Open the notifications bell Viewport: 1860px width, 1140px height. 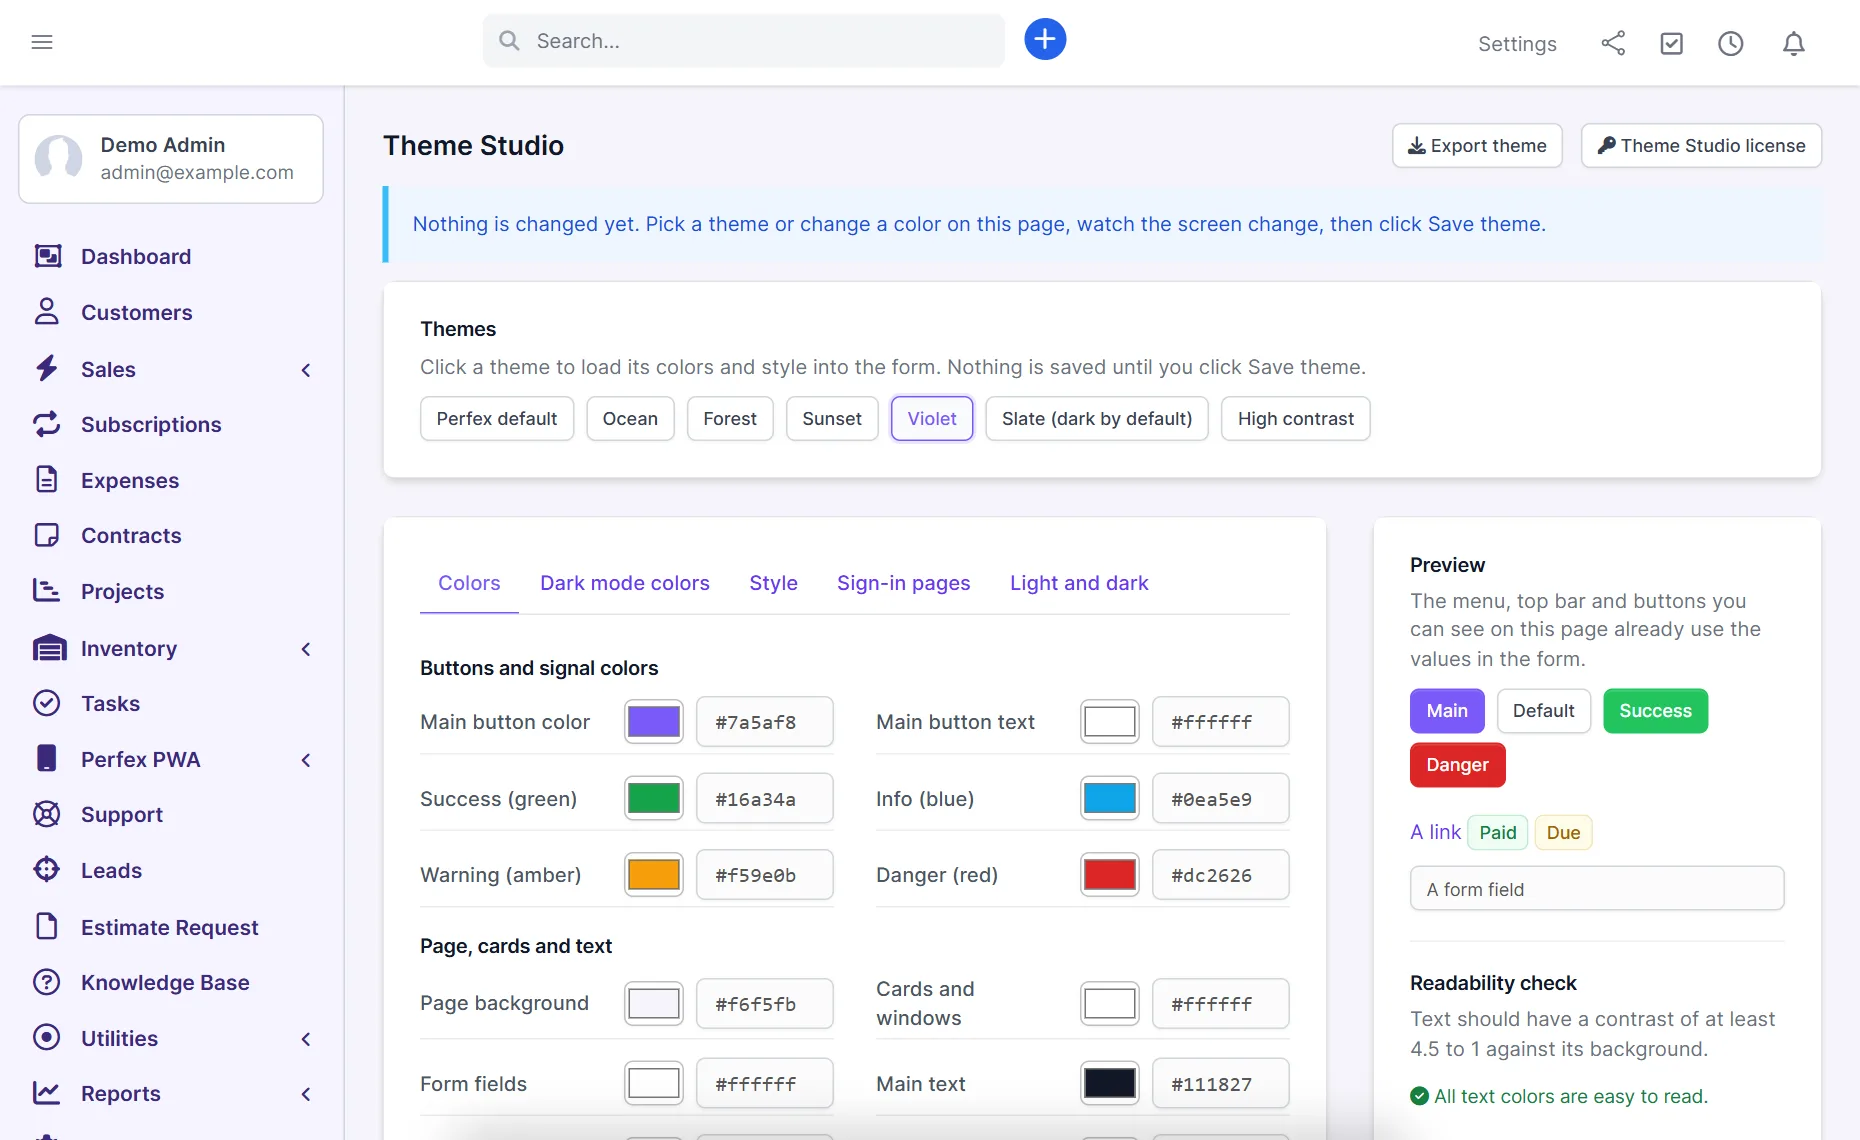click(x=1794, y=43)
